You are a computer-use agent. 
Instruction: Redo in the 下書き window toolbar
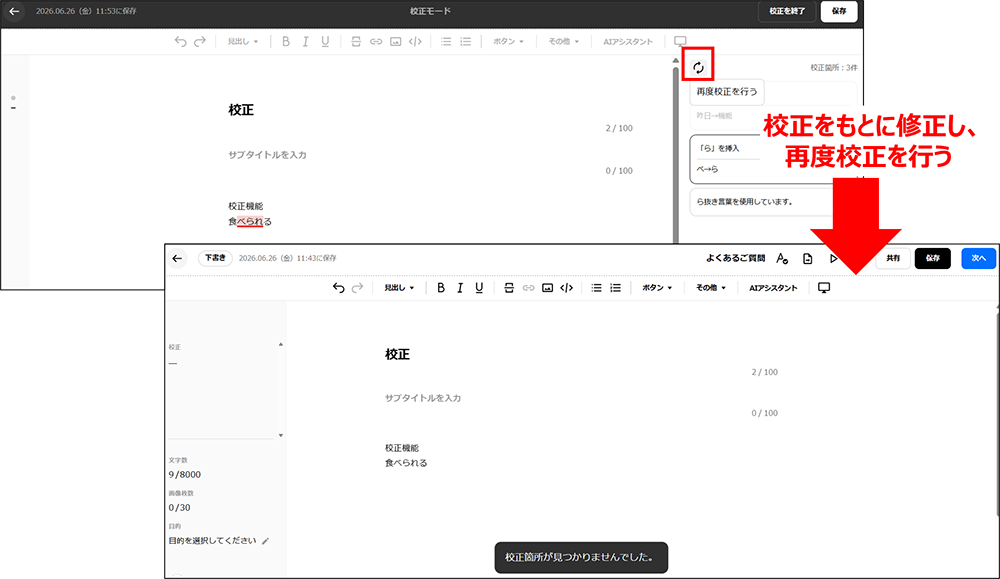point(358,288)
